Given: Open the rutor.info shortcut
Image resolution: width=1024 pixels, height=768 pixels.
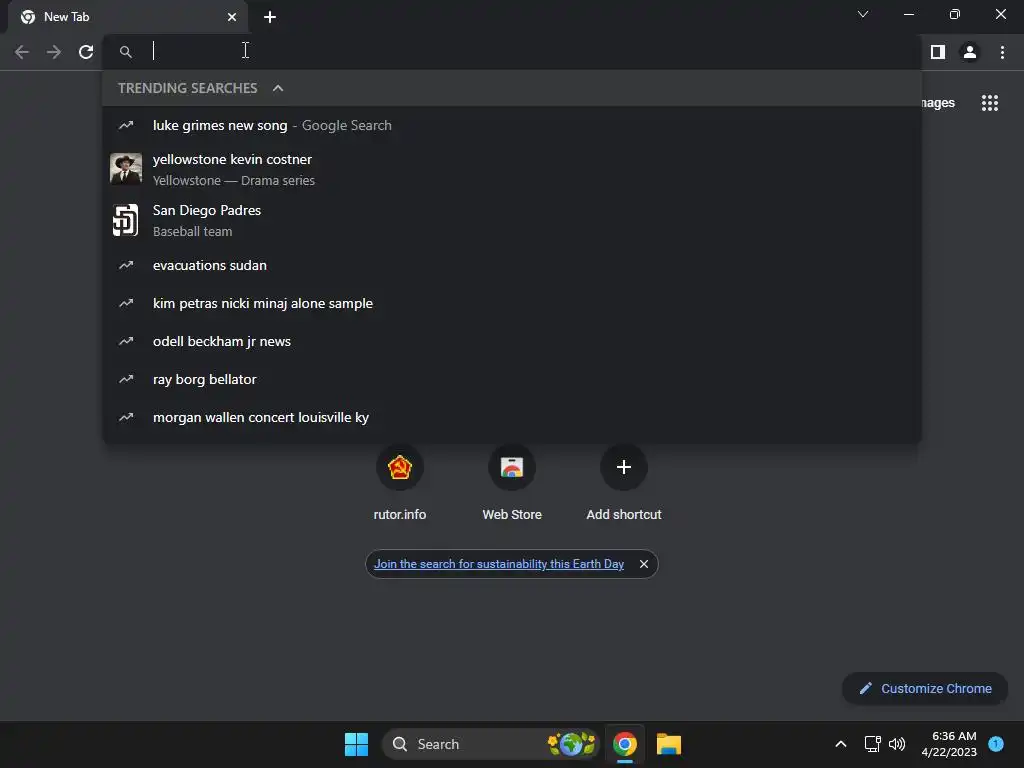Looking at the screenshot, I should coord(400,482).
